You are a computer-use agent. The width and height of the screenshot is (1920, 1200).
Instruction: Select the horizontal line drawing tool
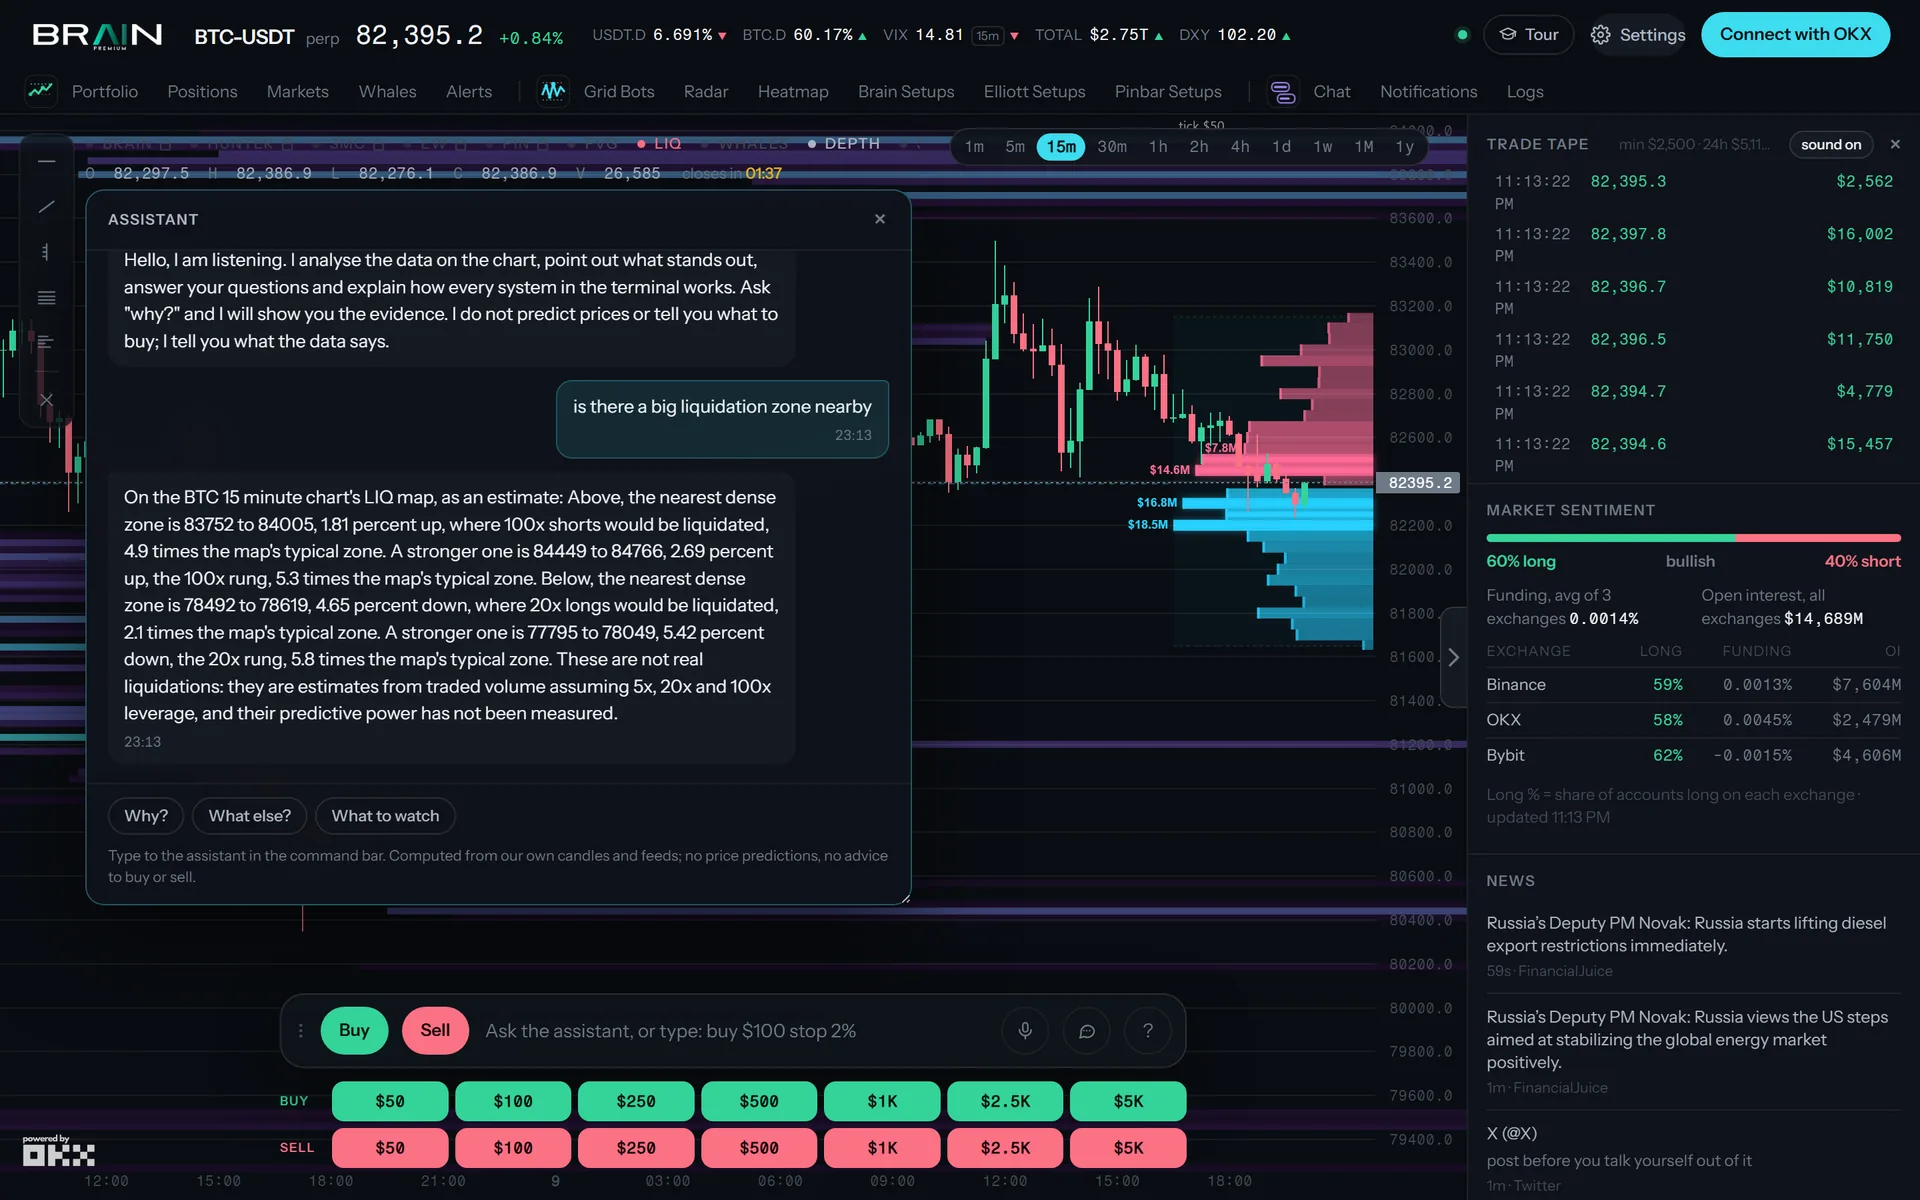point(46,161)
